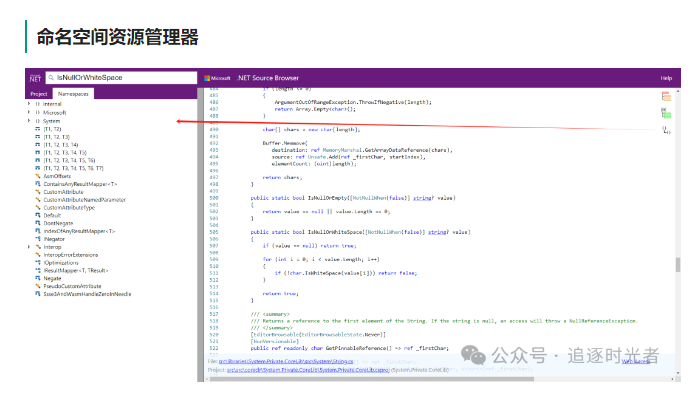The height and width of the screenshot is (399, 693).
Task: Click the namespace explorer braces icon at right
Action: (x=666, y=130)
